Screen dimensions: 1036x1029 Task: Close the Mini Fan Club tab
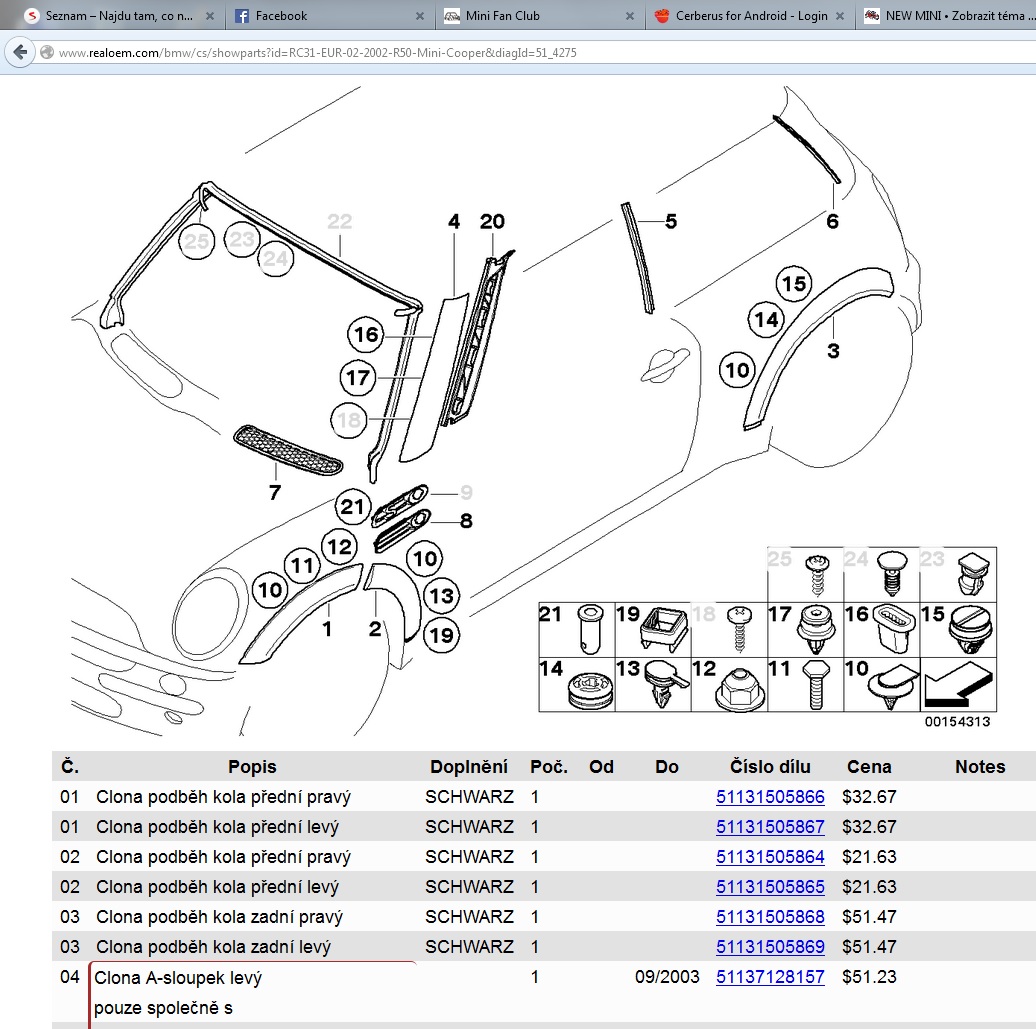tap(629, 16)
